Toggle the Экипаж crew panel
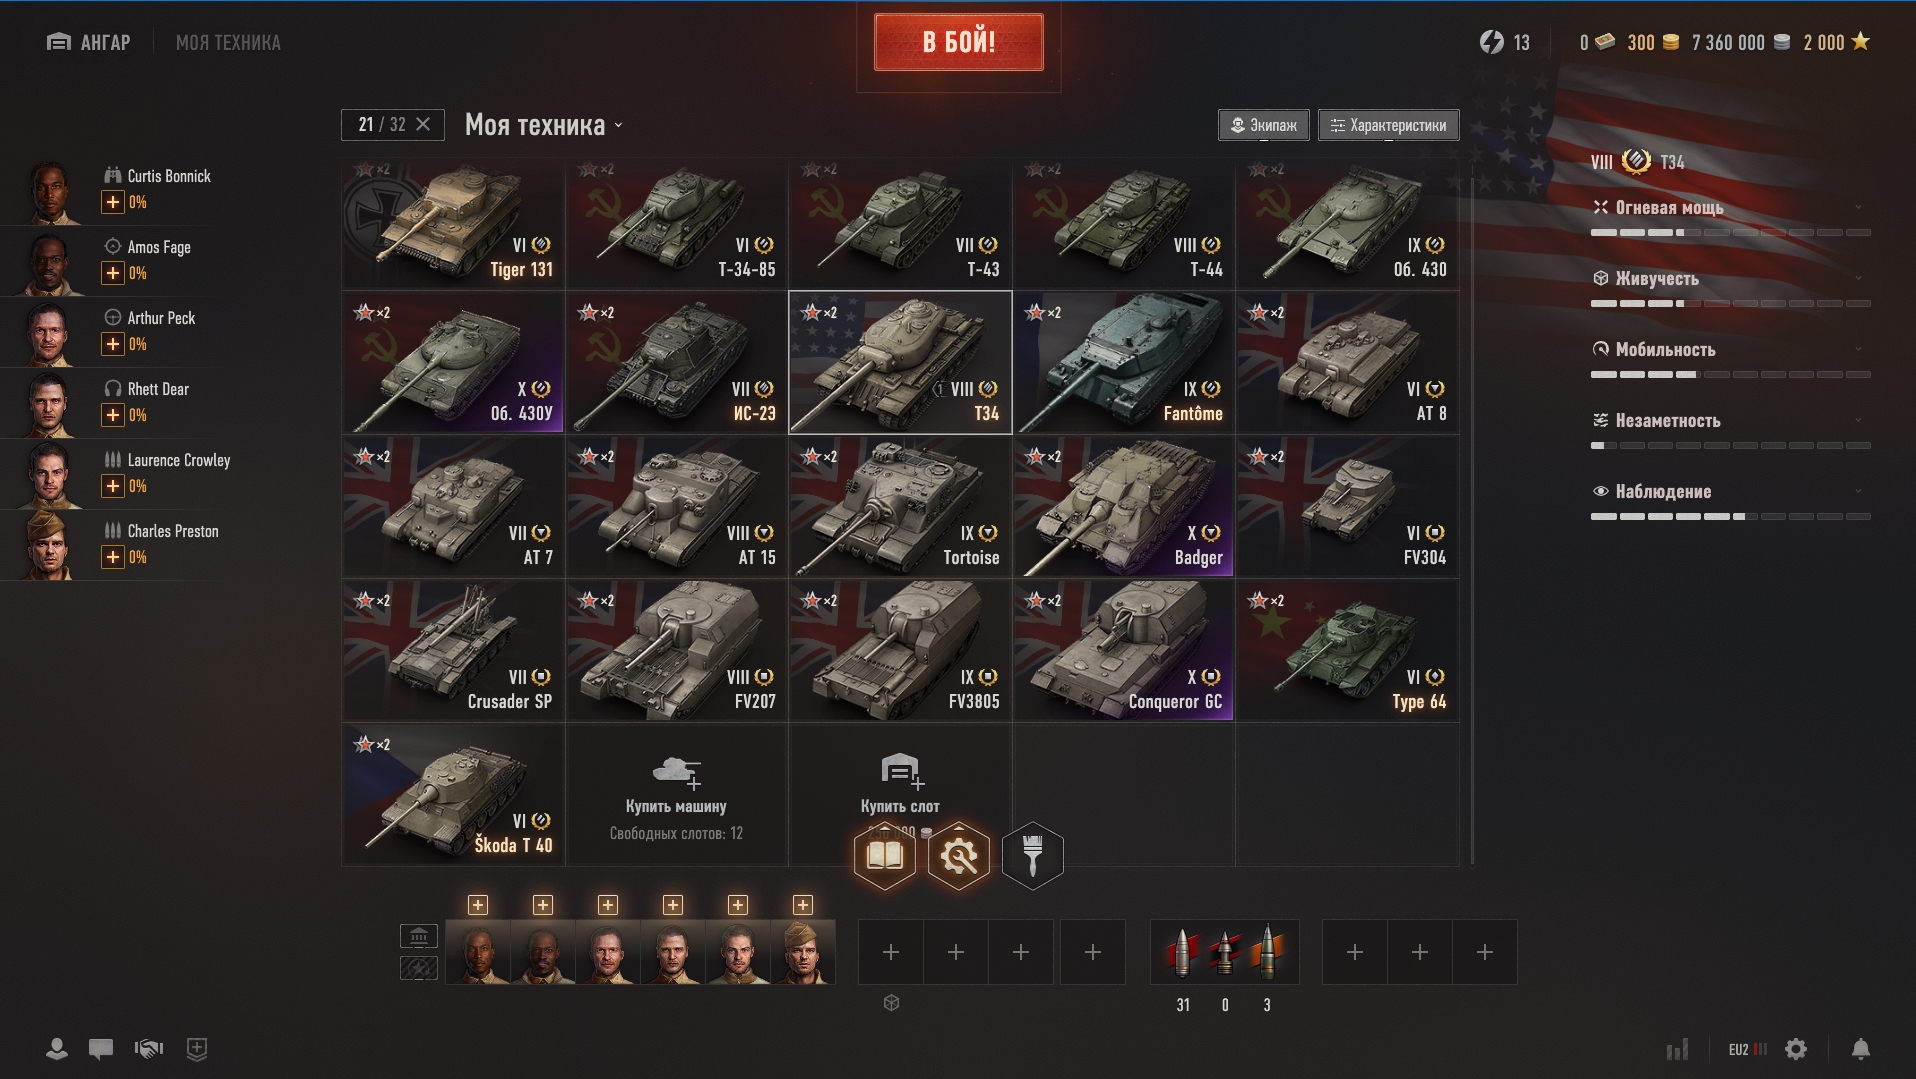 [x=1264, y=125]
